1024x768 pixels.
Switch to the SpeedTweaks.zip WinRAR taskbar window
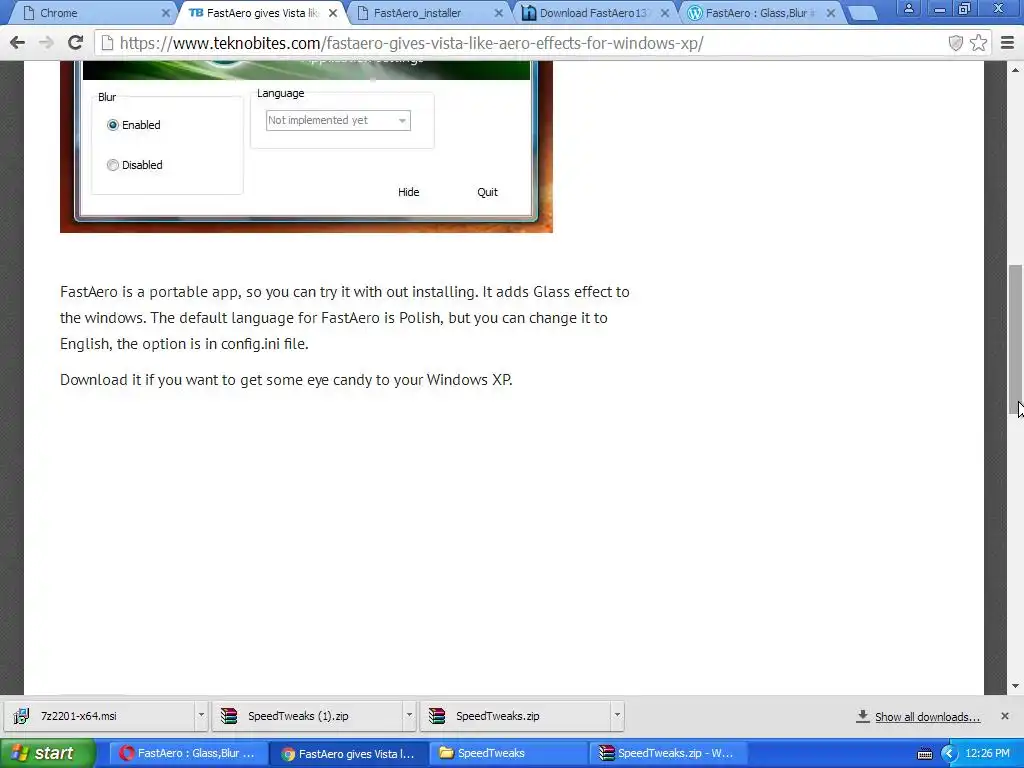[x=670, y=754]
